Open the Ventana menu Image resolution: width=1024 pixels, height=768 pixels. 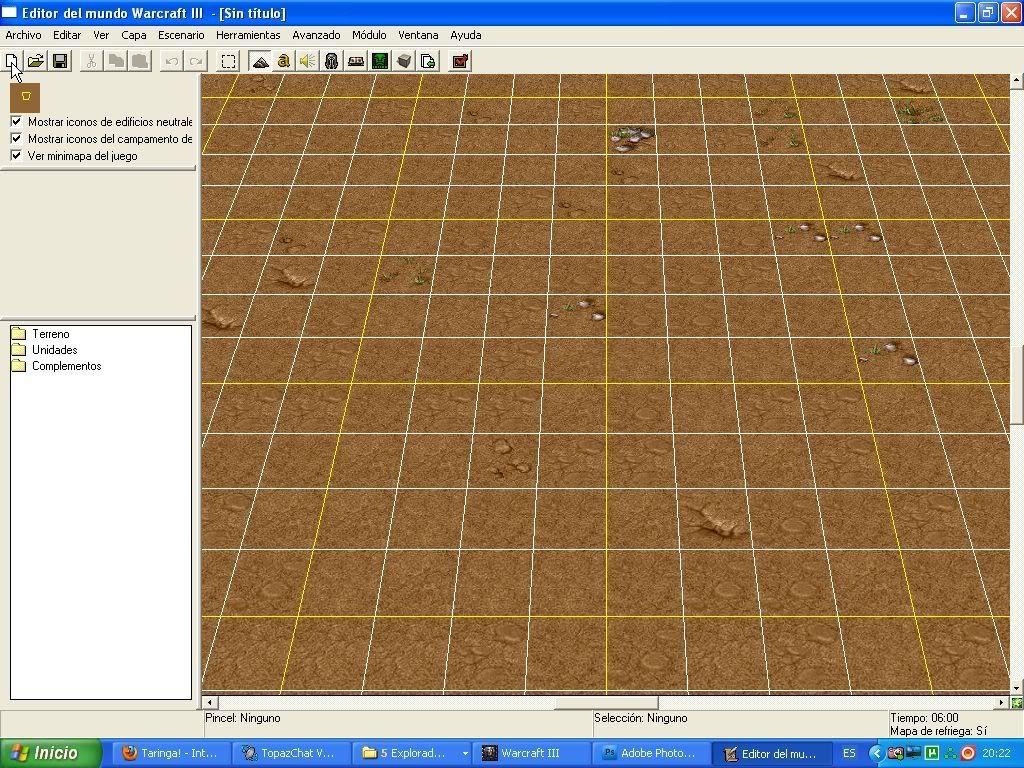(x=418, y=35)
